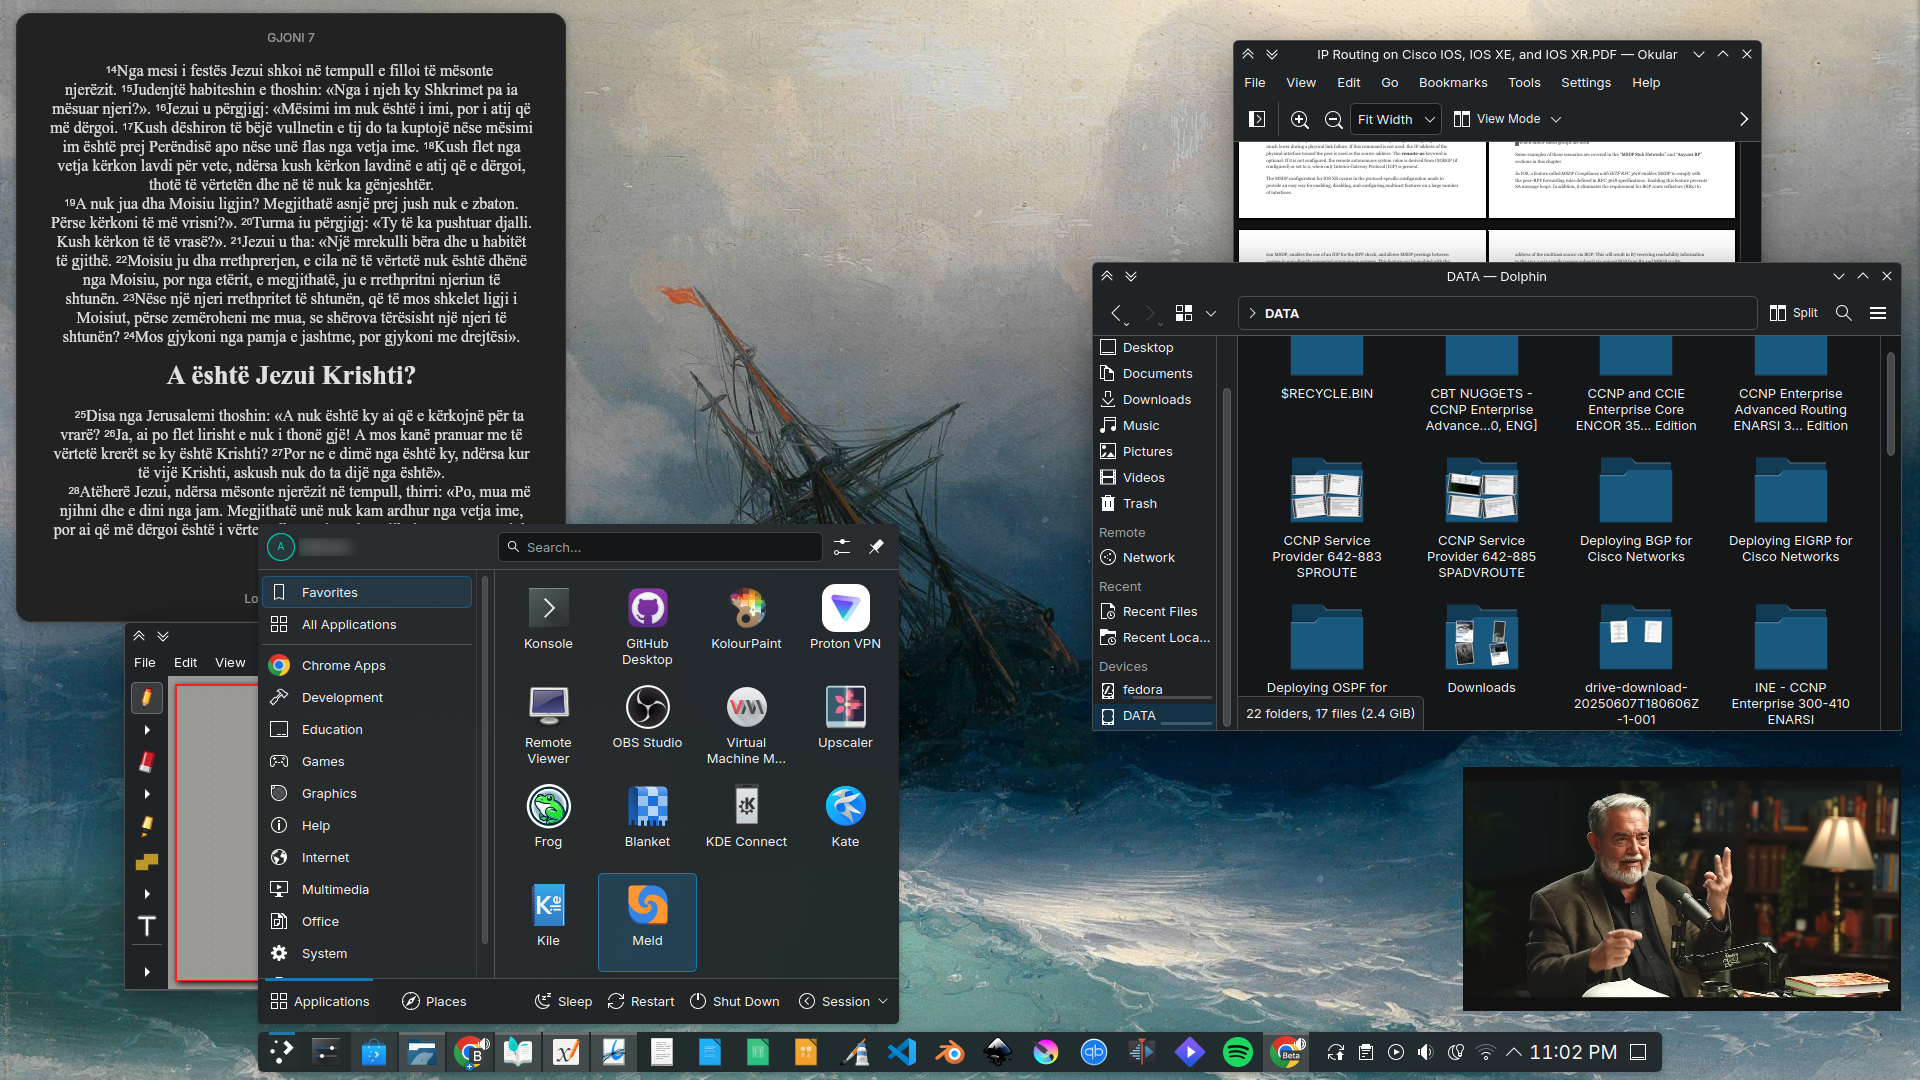1920x1080 pixels.
Task: Click the Sleep button
Action: (x=564, y=1001)
